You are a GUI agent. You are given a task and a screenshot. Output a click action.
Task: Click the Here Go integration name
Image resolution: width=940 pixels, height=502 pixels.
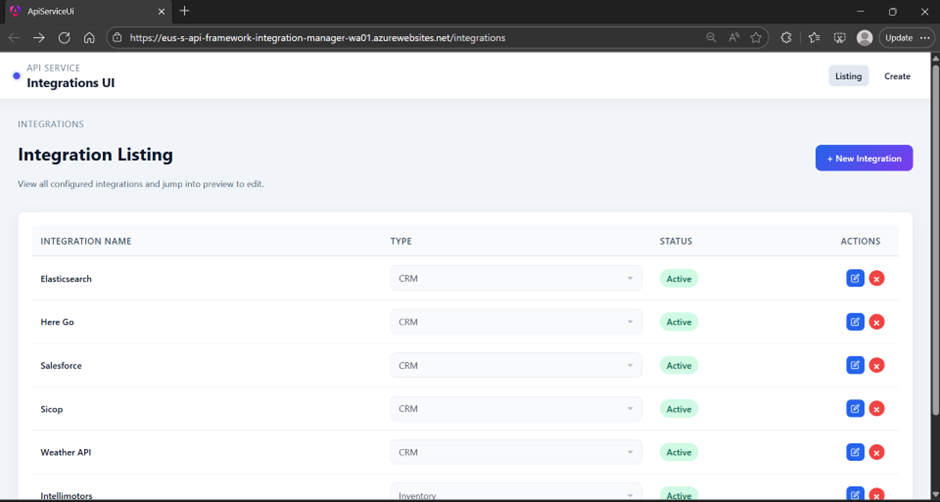coord(58,322)
